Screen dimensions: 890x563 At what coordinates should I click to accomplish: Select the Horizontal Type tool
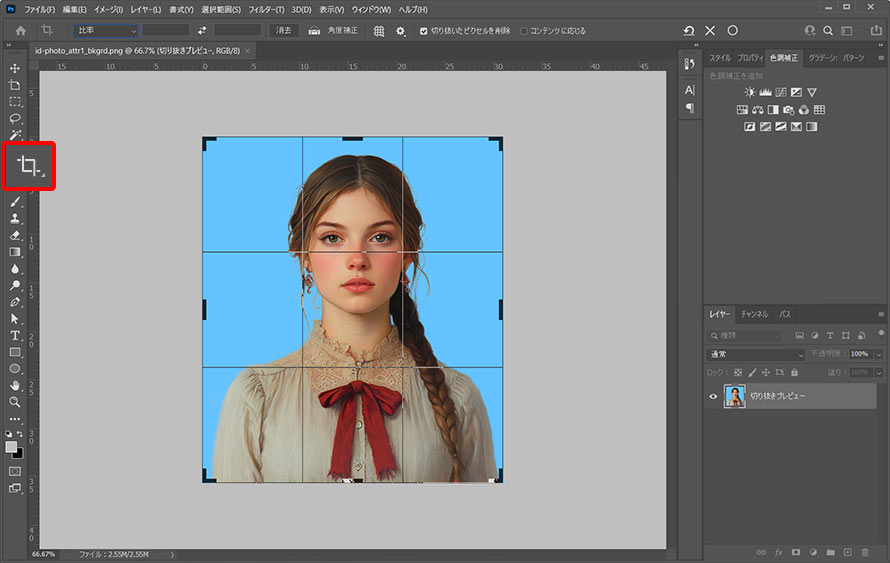(x=15, y=335)
